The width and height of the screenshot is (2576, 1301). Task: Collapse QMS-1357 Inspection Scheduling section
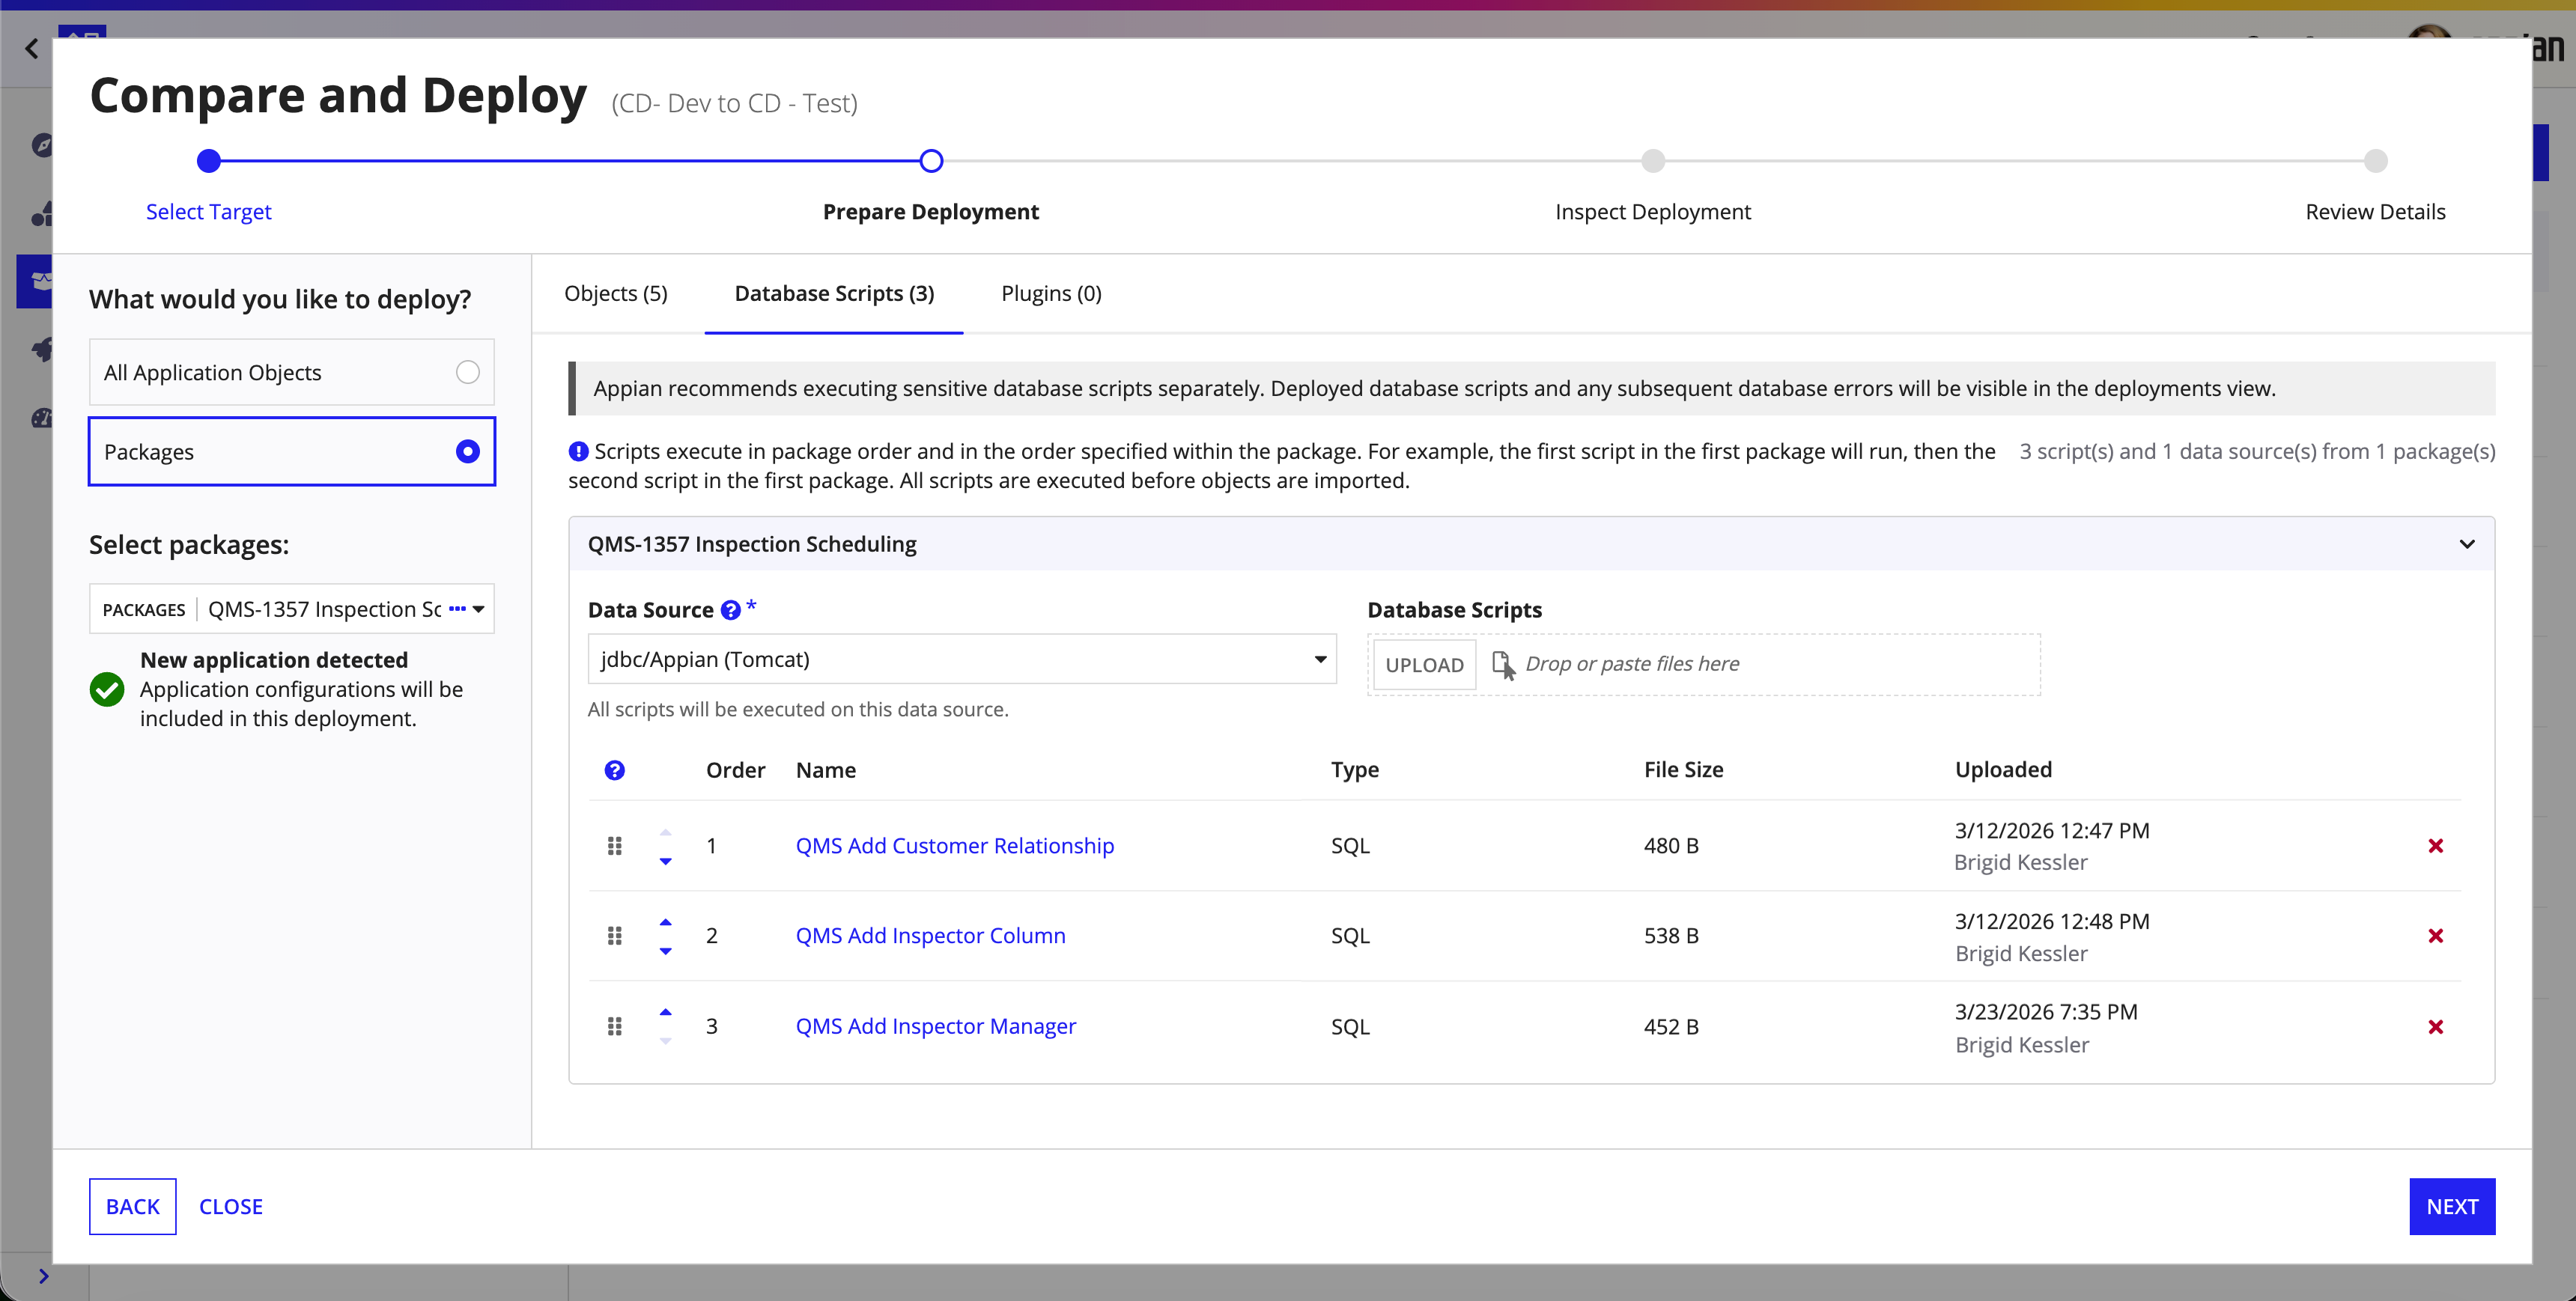(x=2467, y=544)
